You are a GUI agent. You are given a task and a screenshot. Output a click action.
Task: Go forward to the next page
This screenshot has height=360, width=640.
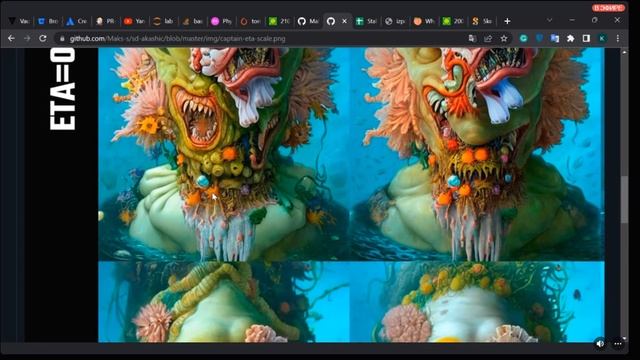click(27, 38)
